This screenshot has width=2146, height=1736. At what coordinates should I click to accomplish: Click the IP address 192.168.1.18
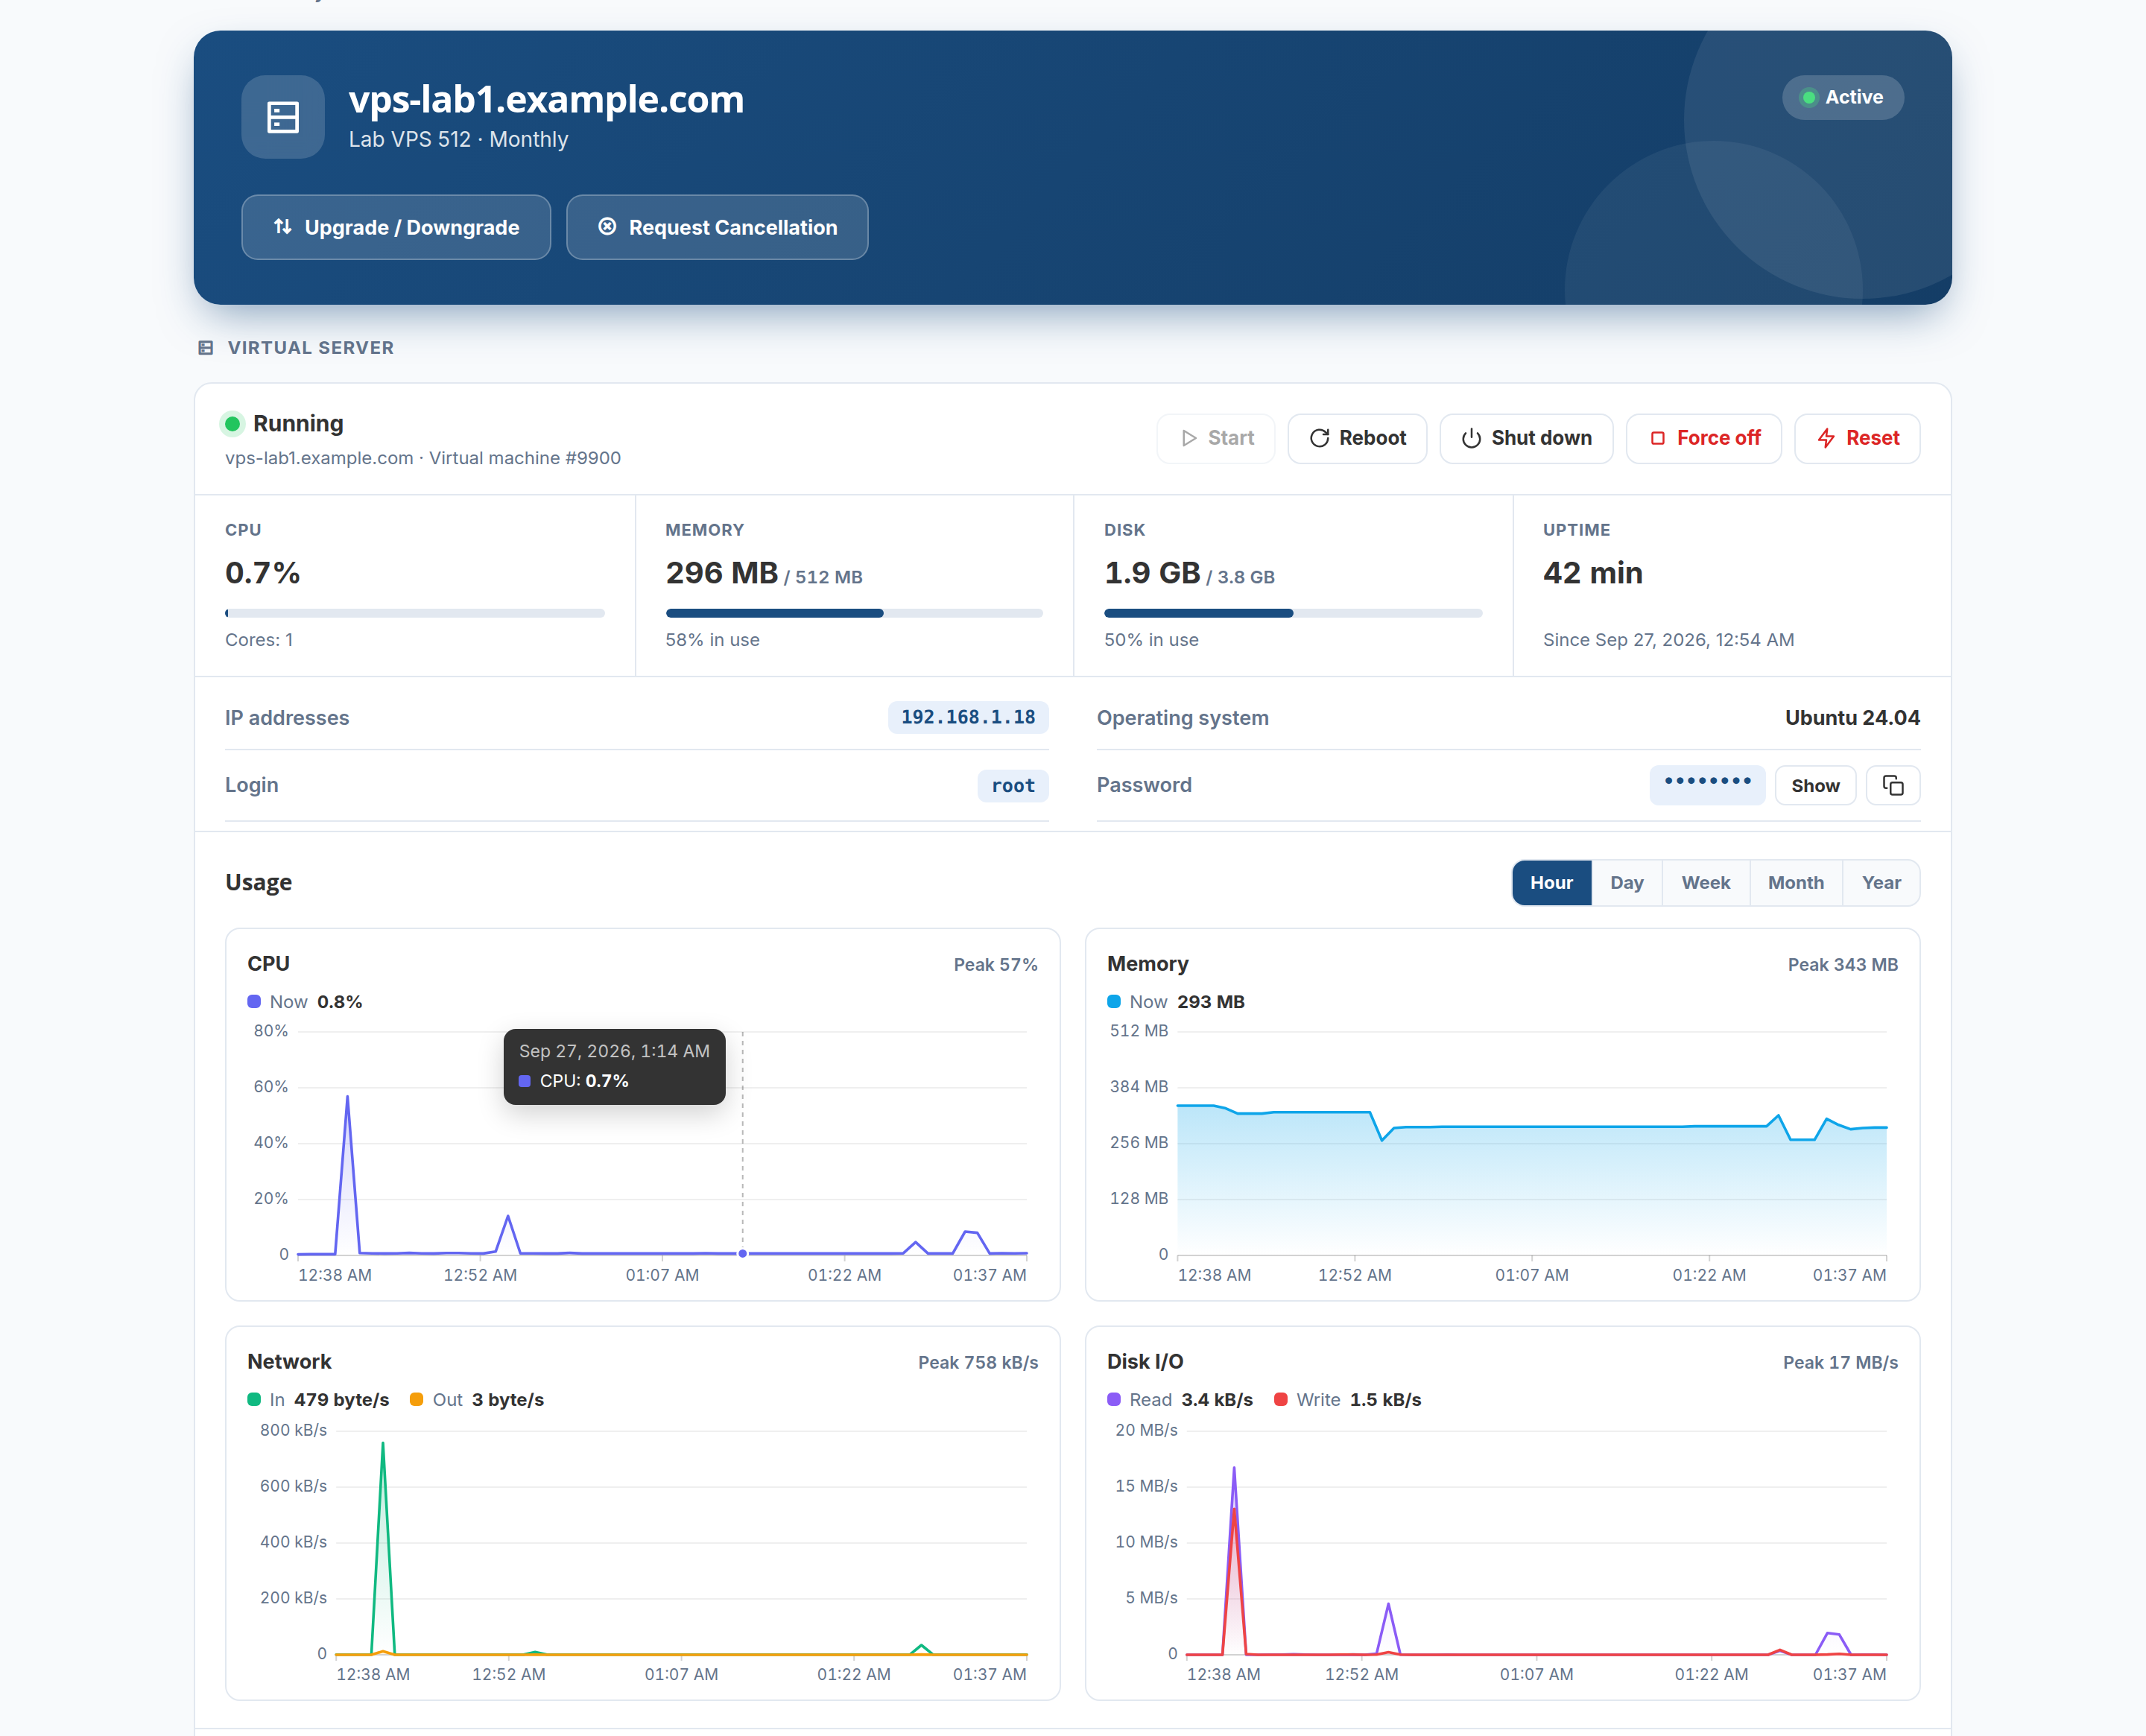(x=968, y=717)
